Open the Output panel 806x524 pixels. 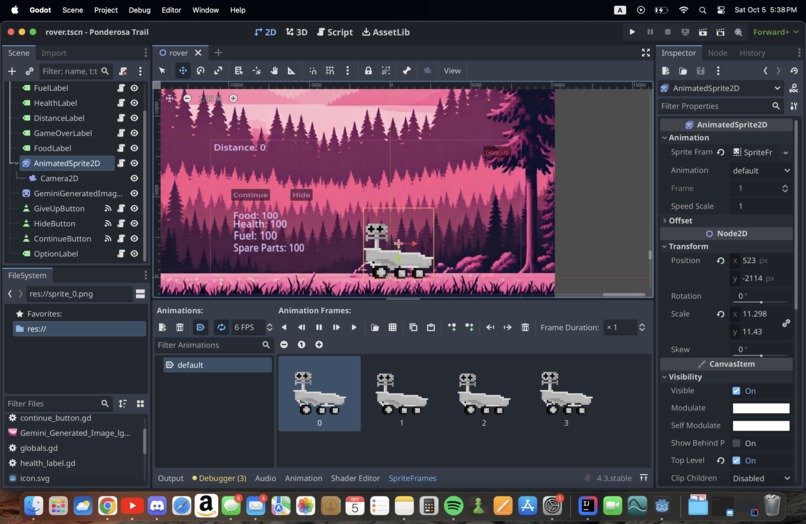[x=171, y=478]
